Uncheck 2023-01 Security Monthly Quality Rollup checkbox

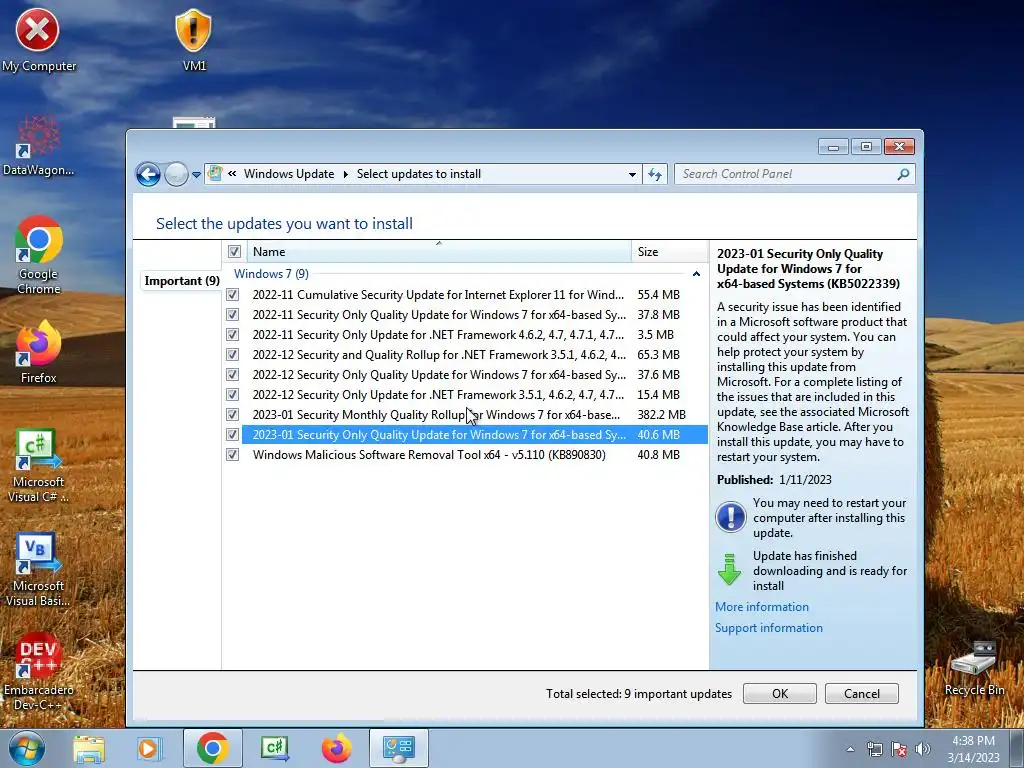232,415
